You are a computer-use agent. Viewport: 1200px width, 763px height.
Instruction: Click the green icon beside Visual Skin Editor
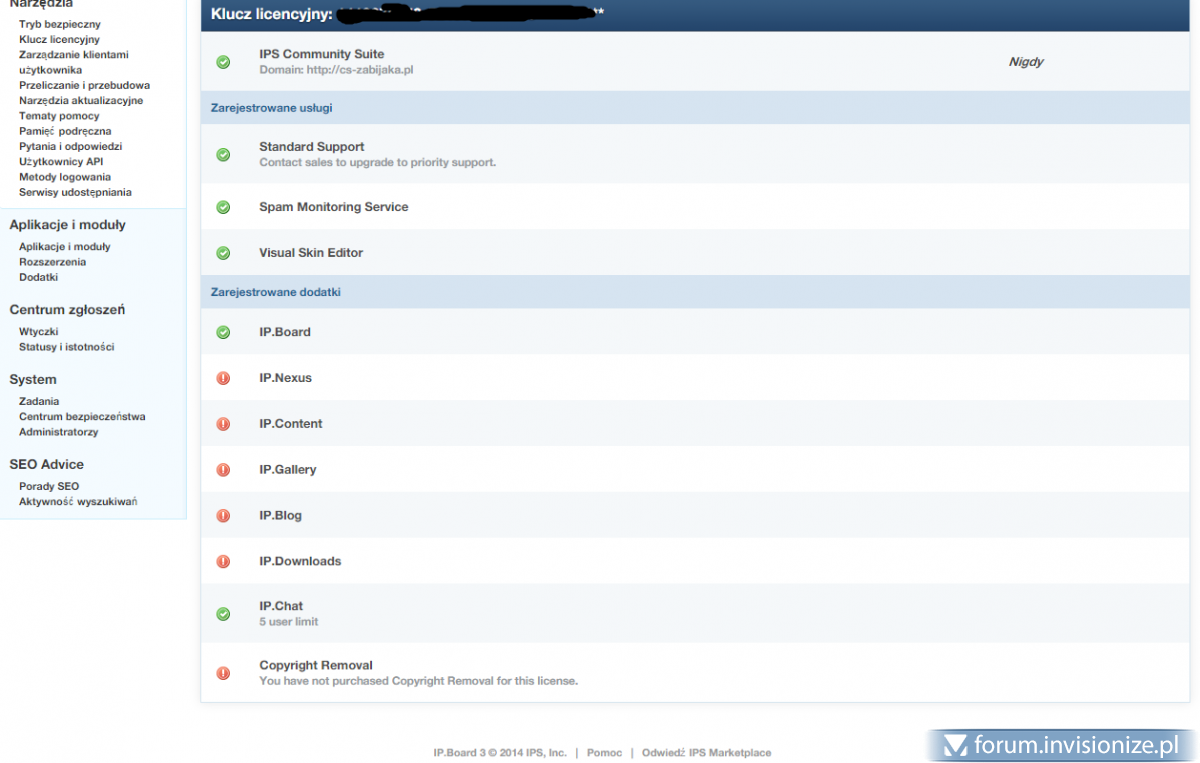pos(223,253)
